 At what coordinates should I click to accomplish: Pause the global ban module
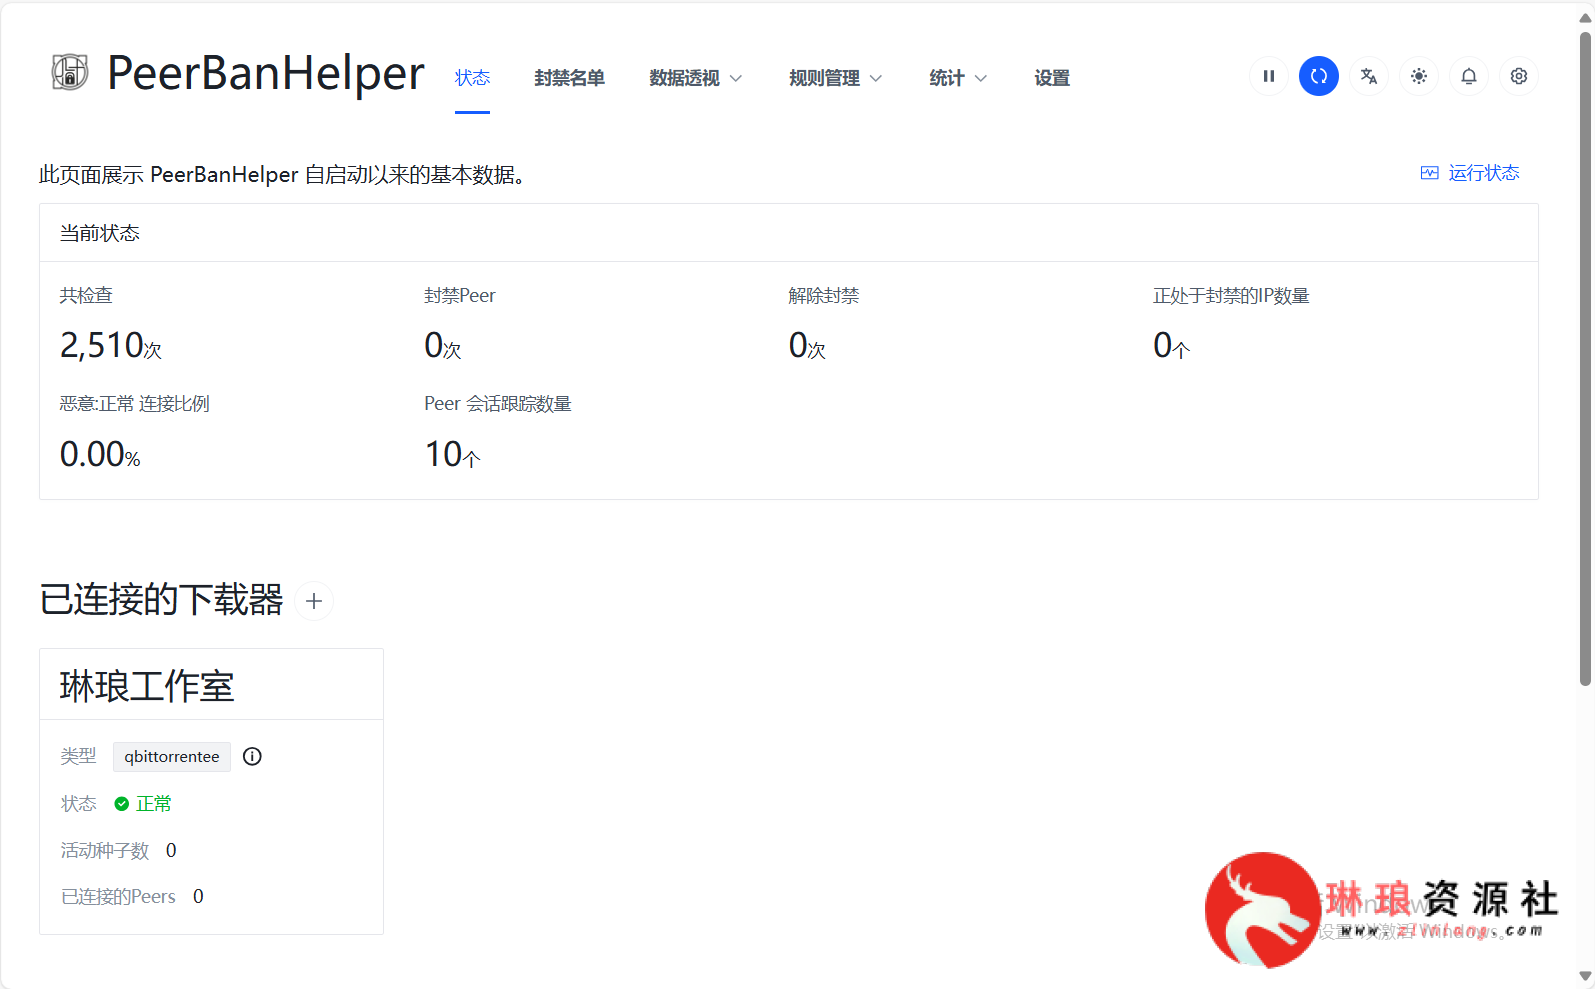pyautogui.click(x=1269, y=76)
